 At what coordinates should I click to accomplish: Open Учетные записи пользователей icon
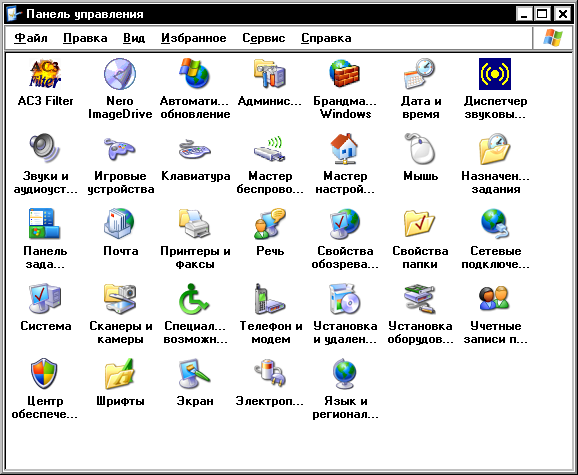coord(495,299)
